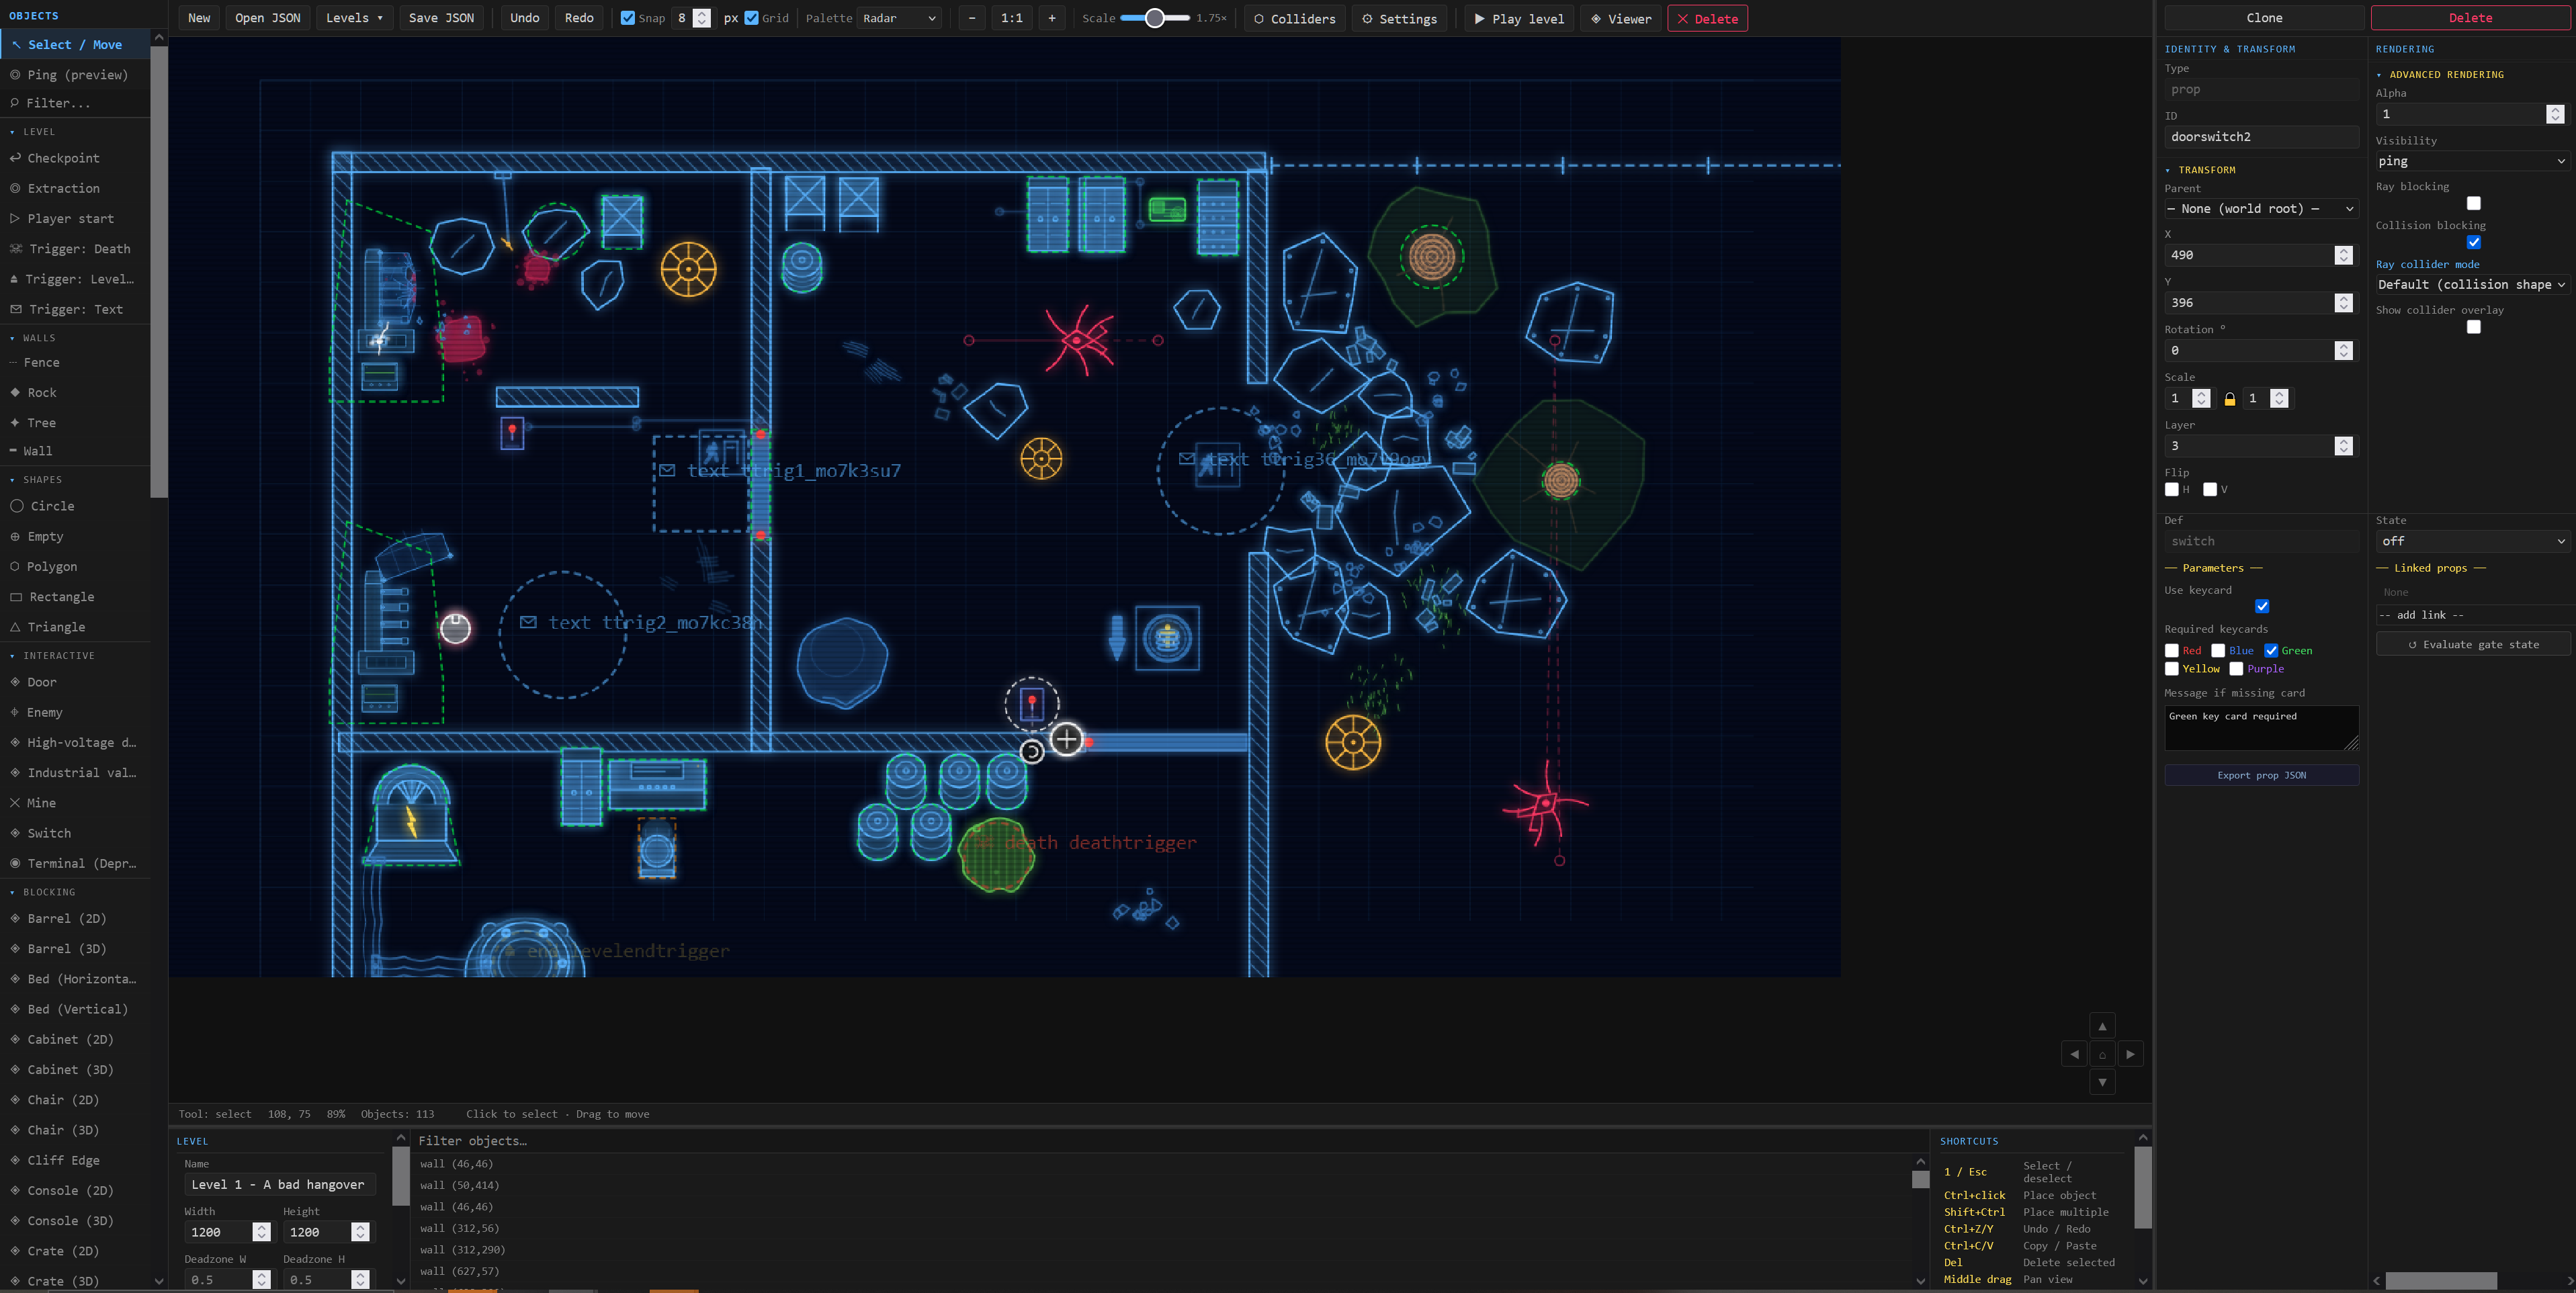Viewport: 2576px width, 1293px height.
Task: Toggle the Snap checkbox
Action: click(x=628, y=18)
